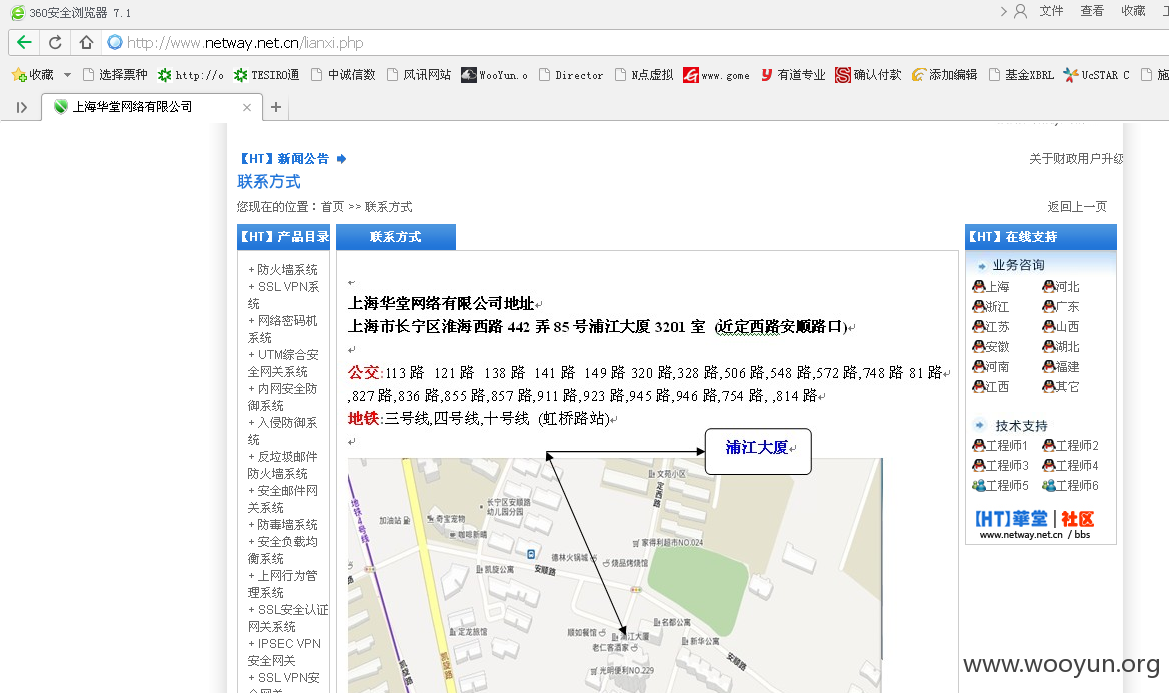Screen dimensions: 1169x693
Task: Open the http://o bookmark
Action: click(x=191, y=75)
